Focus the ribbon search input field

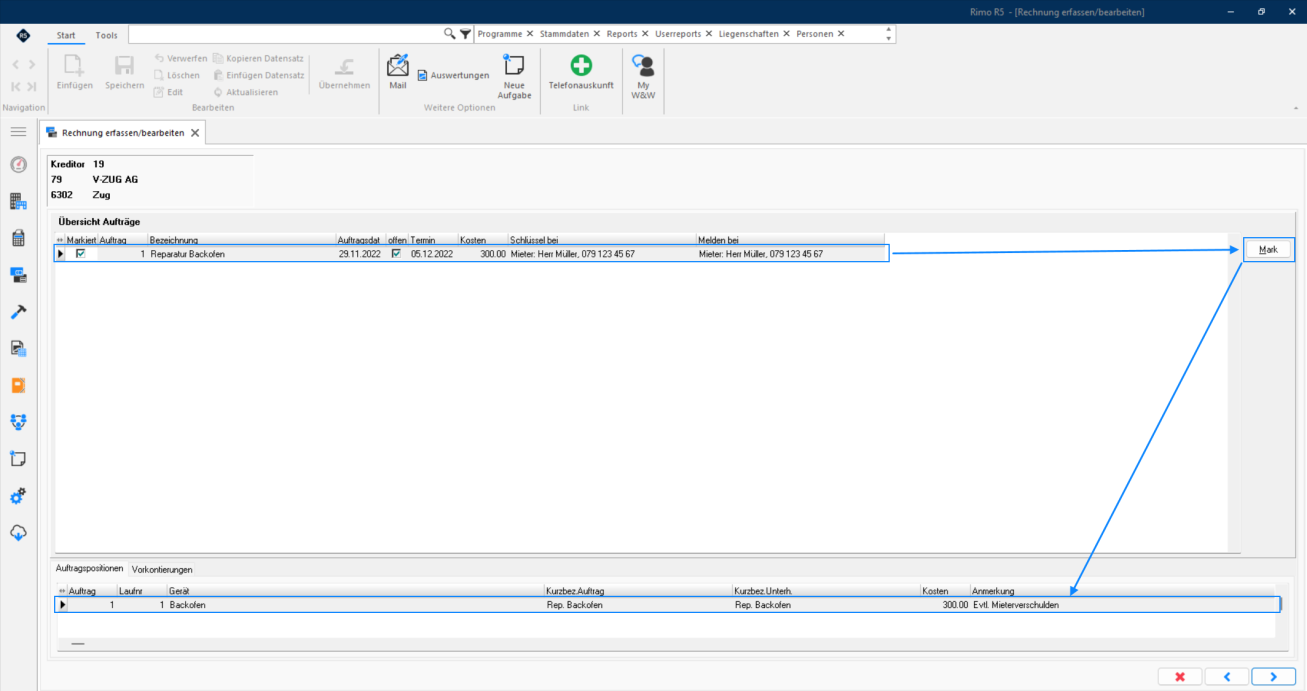[x=285, y=34]
